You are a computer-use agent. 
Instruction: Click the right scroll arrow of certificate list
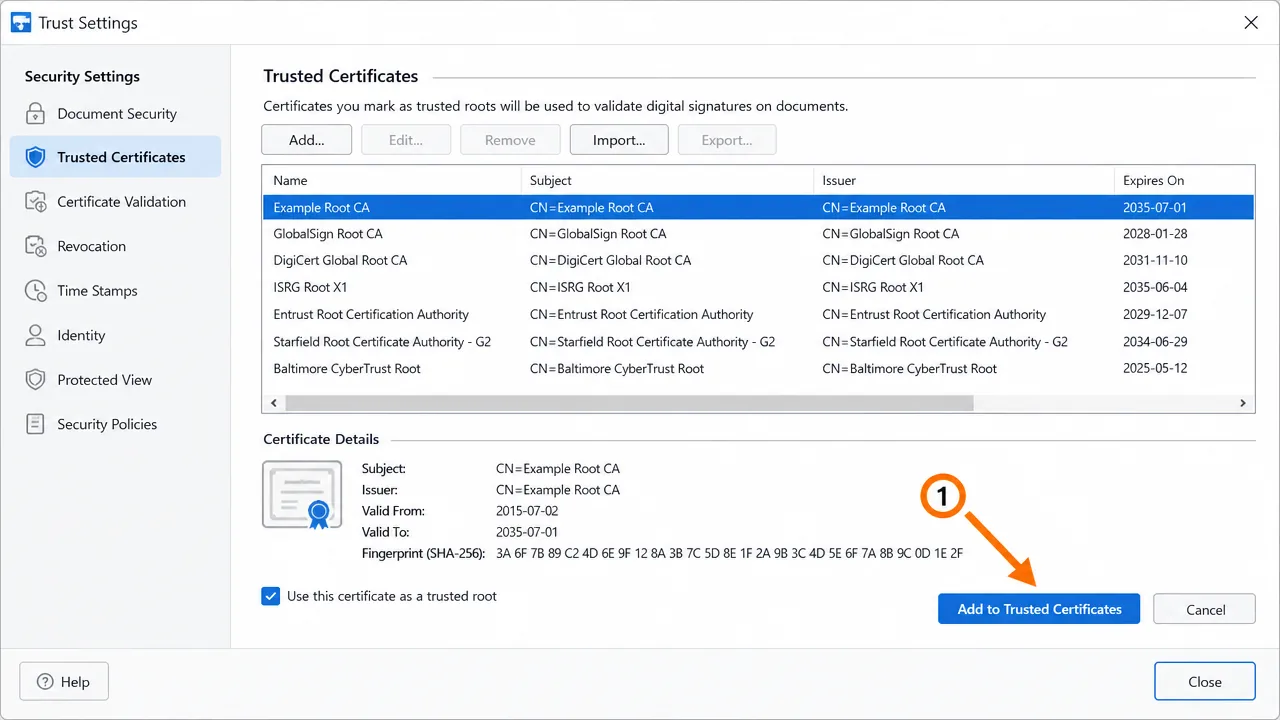(x=1243, y=403)
